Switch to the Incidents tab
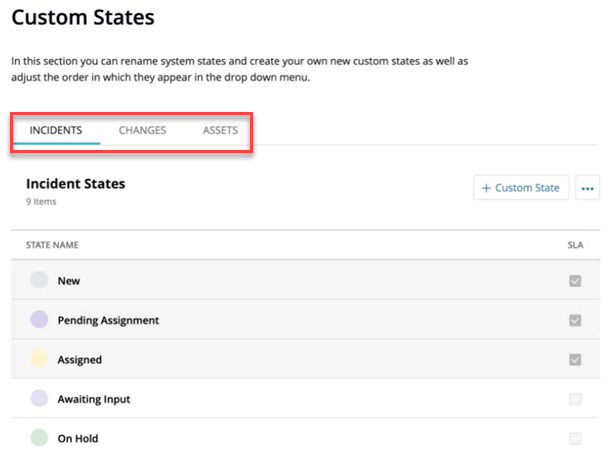Image resolution: width=612 pixels, height=450 pixels. 56,131
